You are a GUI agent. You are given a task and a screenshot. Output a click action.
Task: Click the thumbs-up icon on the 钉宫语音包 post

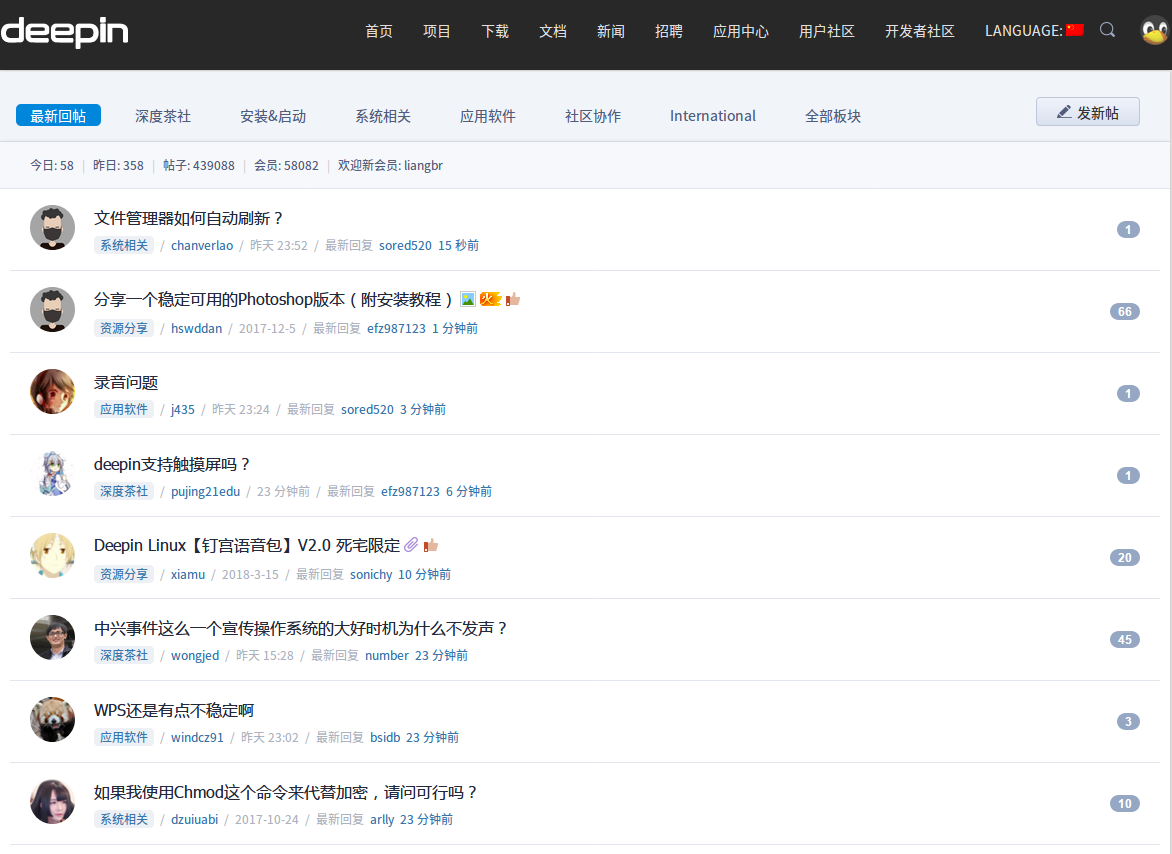point(431,545)
